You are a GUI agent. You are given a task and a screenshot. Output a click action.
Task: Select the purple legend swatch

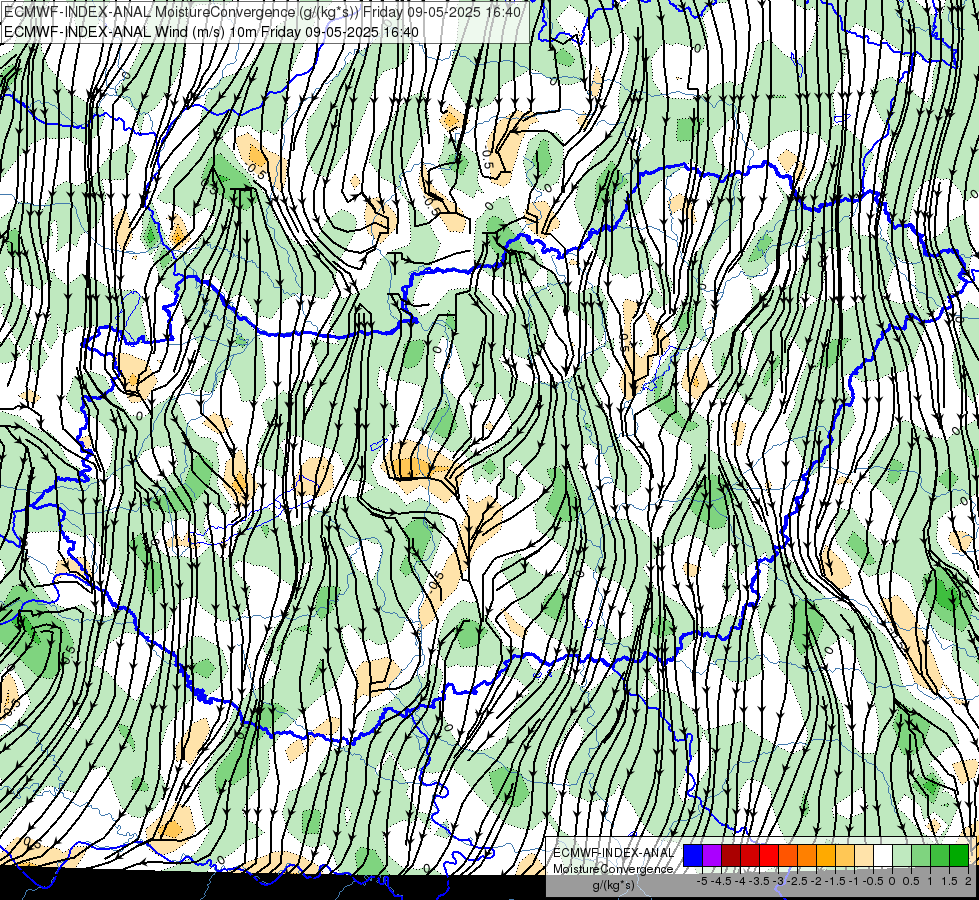tap(712, 856)
